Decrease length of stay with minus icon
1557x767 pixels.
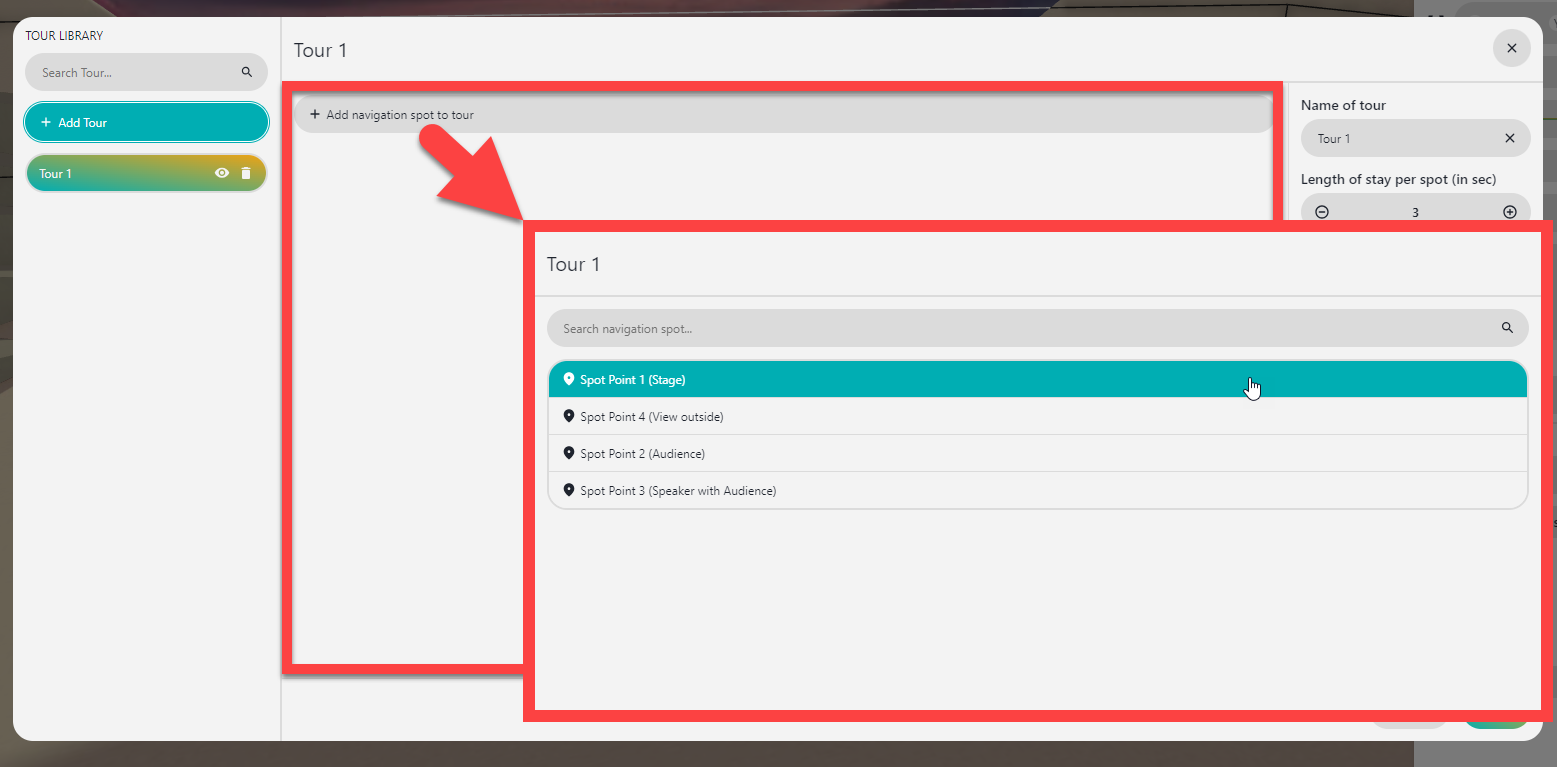[1322, 212]
